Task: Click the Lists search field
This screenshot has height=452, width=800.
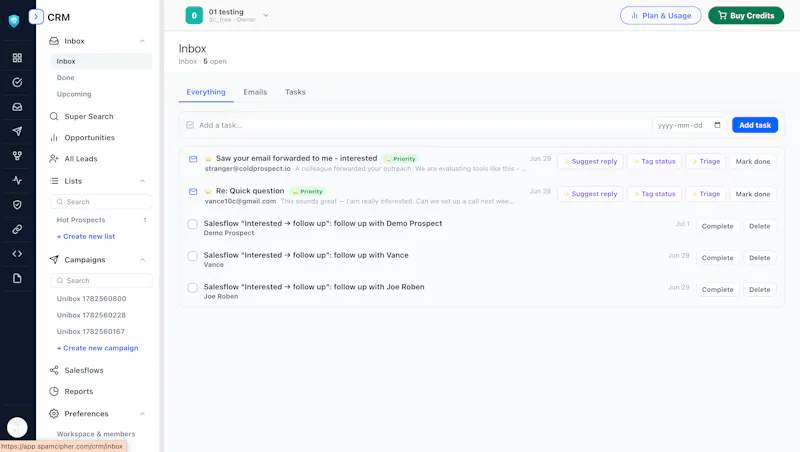Action: [101, 202]
